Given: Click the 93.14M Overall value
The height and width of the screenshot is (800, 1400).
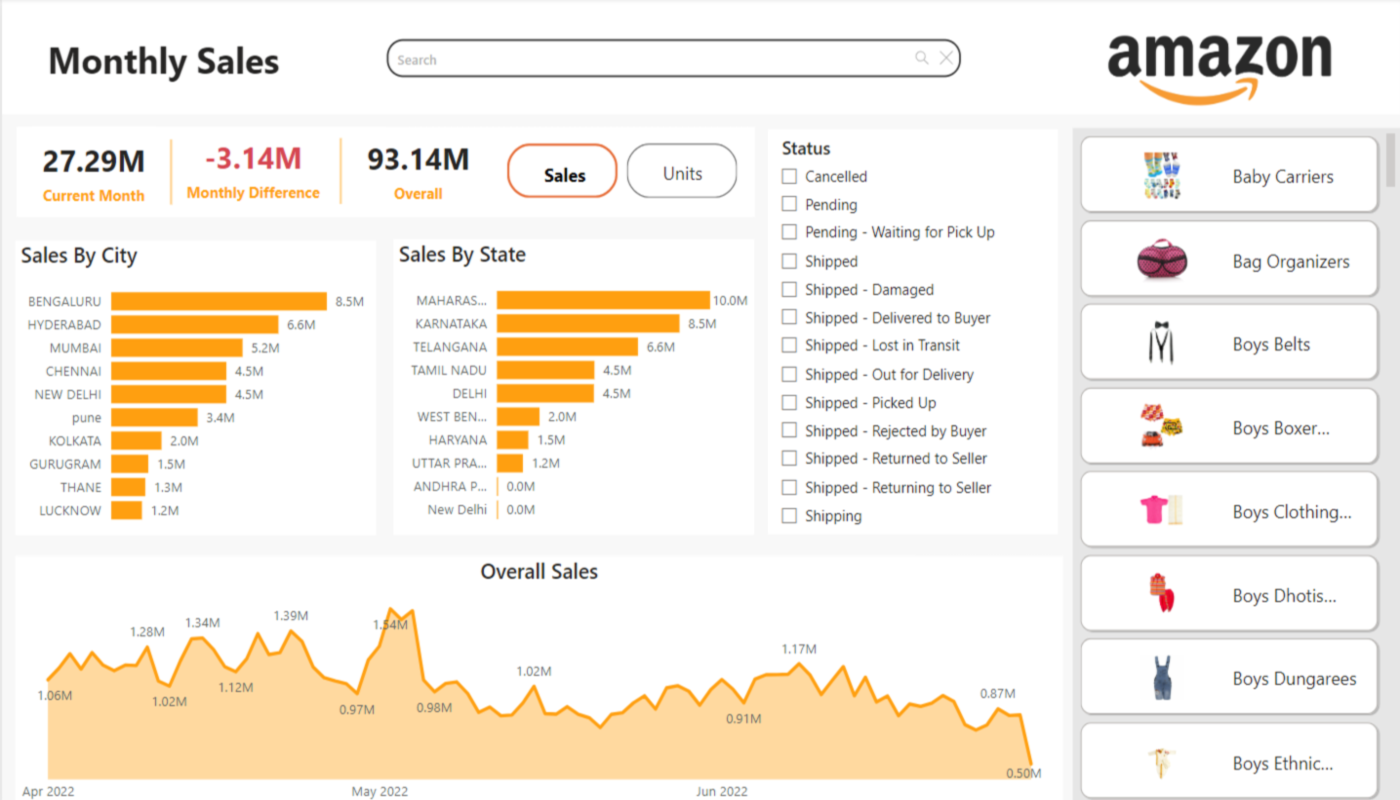Looking at the screenshot, I should tap(418, 159).
